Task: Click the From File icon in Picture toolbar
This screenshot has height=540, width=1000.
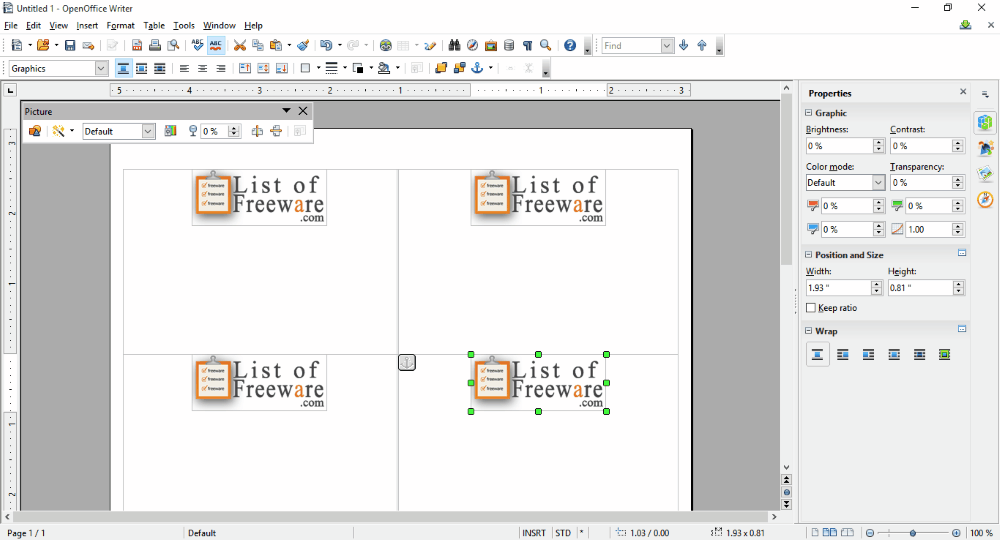Action: pos(35,131)
